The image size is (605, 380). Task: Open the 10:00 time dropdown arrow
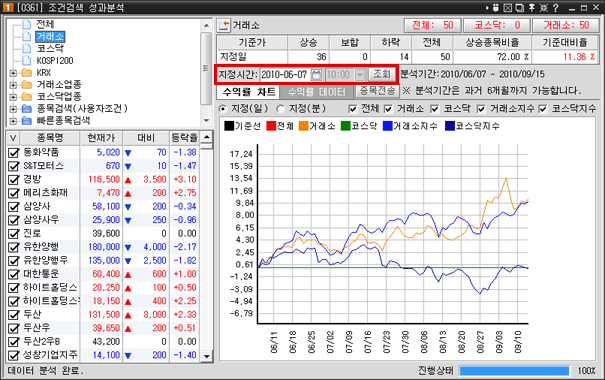(360, 74)
